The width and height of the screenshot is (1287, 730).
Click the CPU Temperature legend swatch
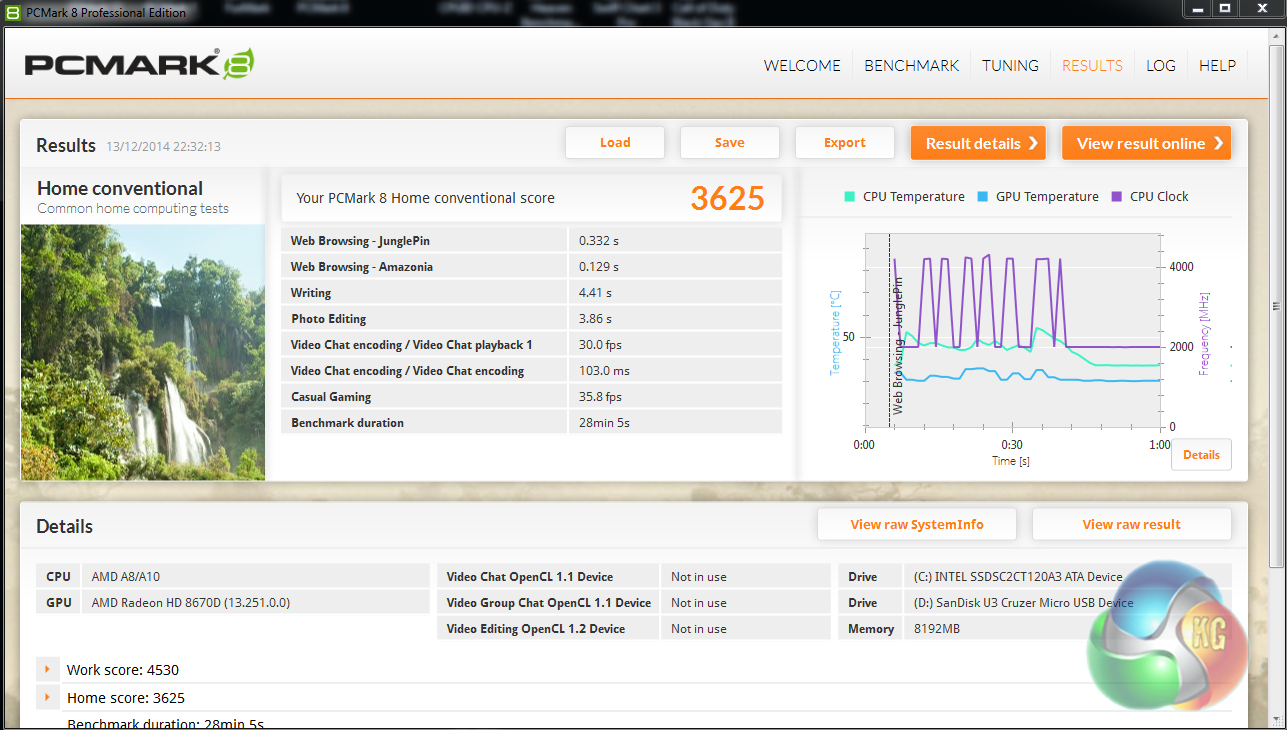click(x=851, y=197)
